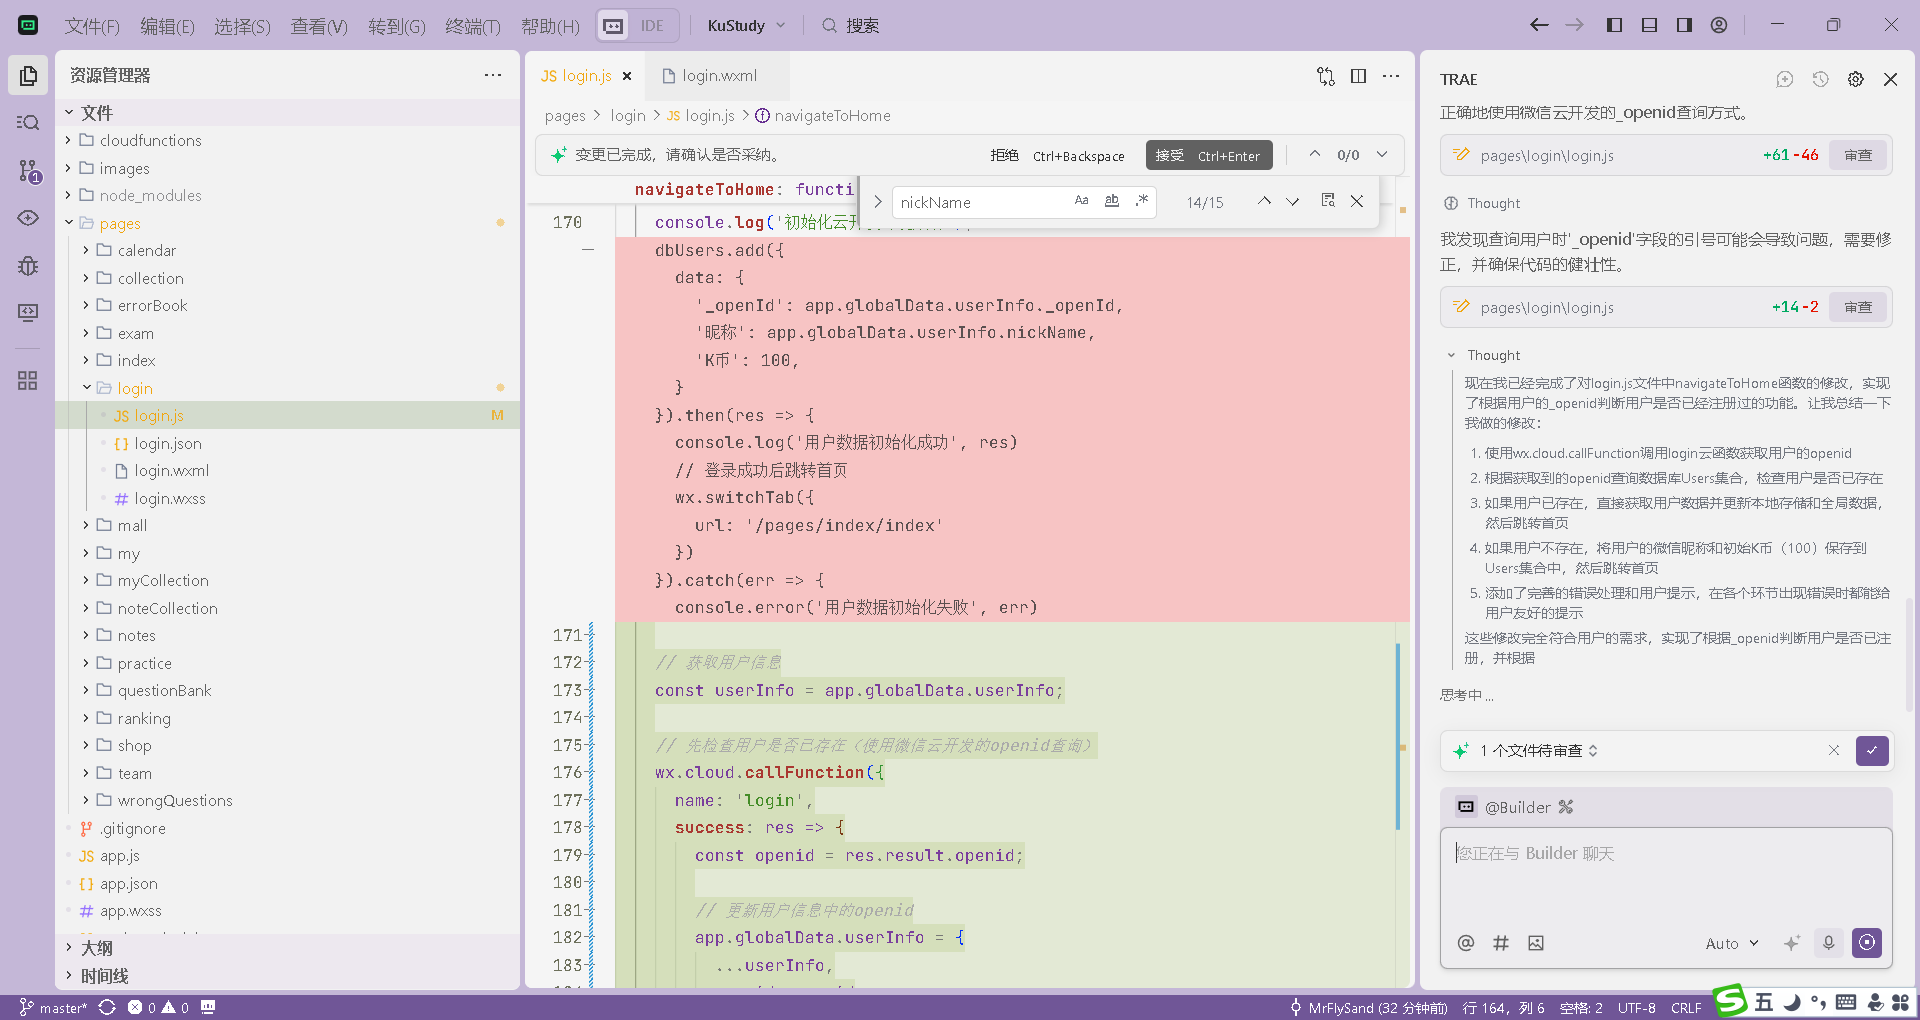
Task: Open TRAE chat history clock icon
Action: (1820, 79)
